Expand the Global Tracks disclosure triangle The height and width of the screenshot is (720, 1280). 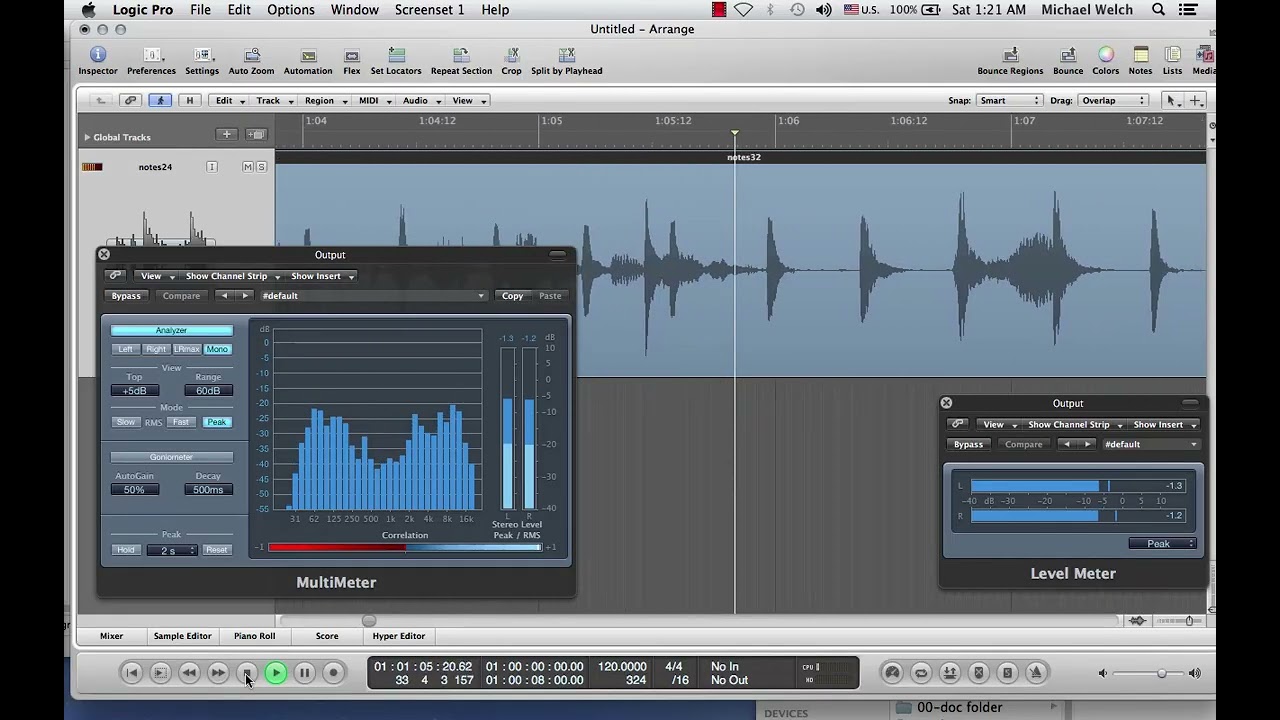87,137
